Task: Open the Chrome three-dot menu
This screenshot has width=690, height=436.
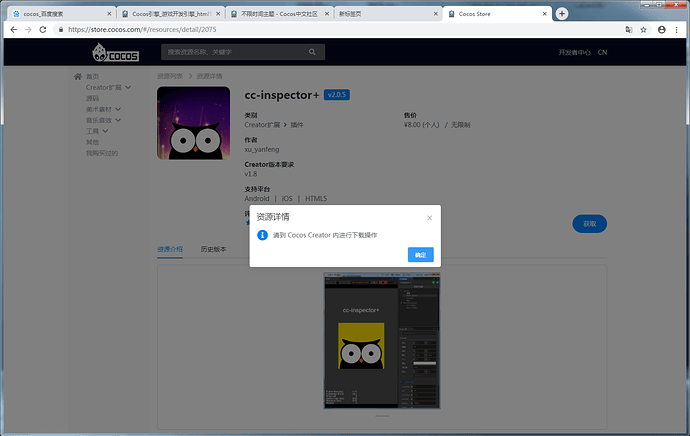Action: (x=676, y=29)
